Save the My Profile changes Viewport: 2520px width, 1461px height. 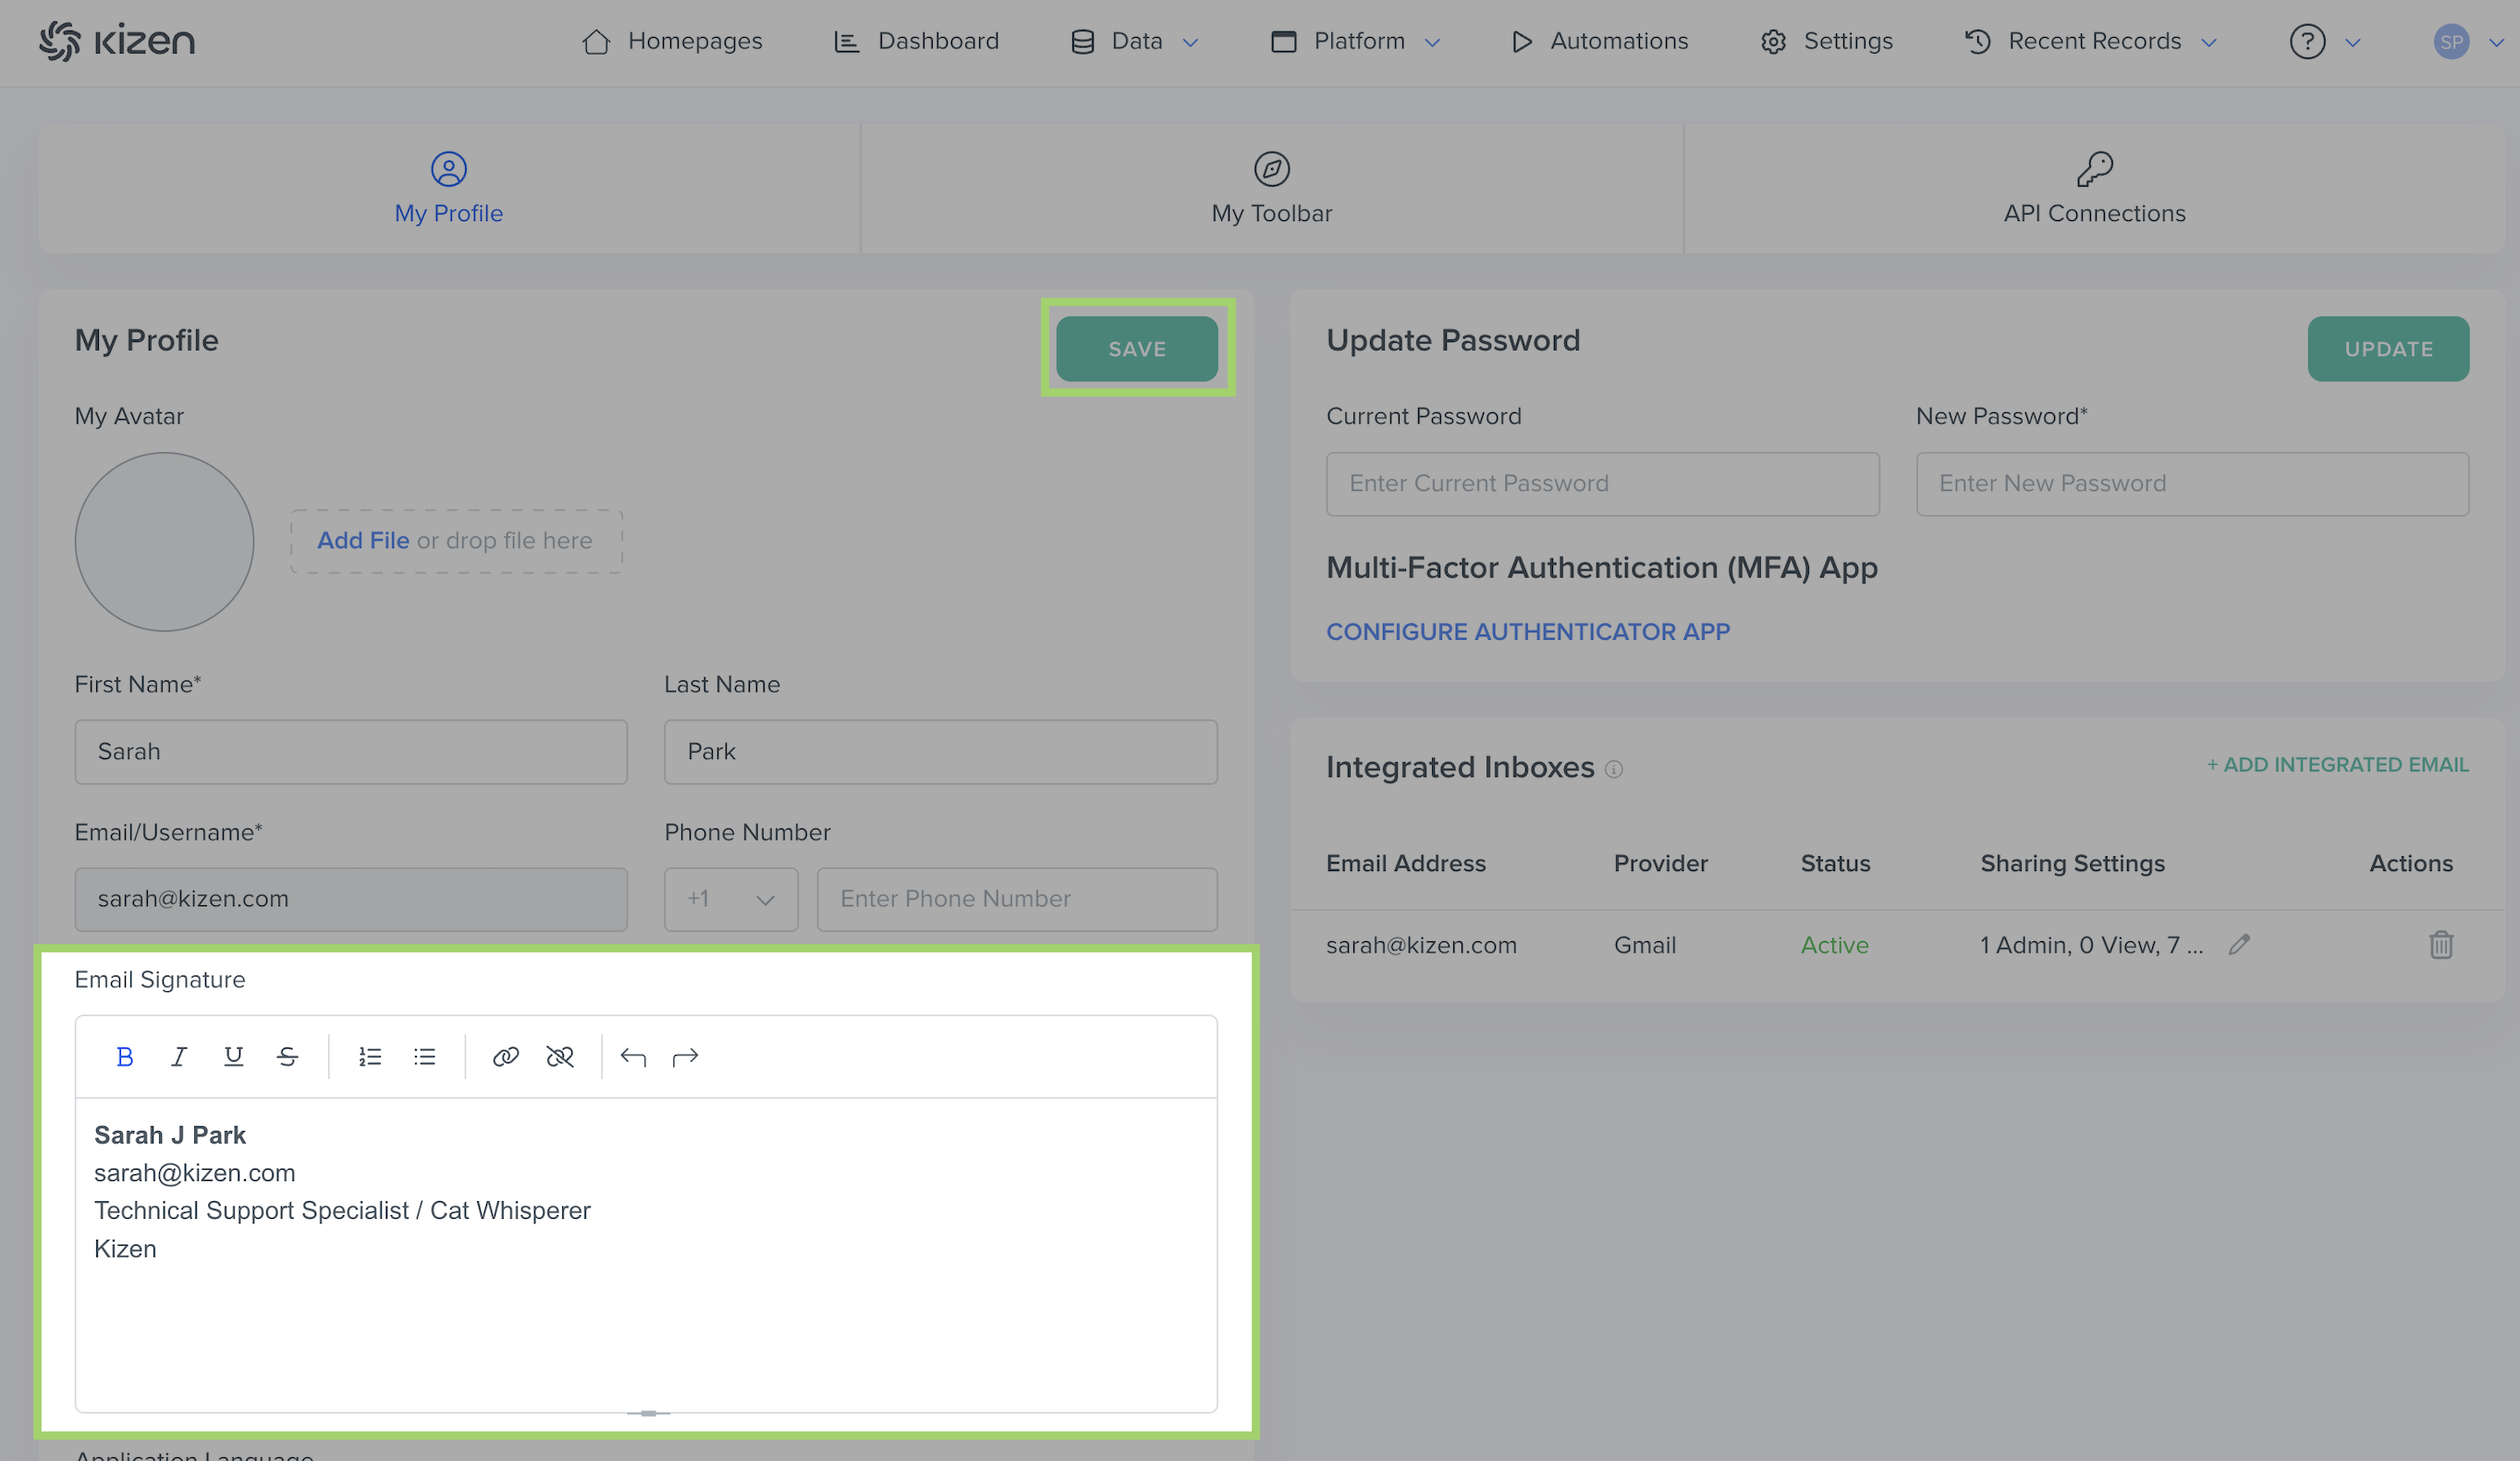click(x=1137, y=349)
